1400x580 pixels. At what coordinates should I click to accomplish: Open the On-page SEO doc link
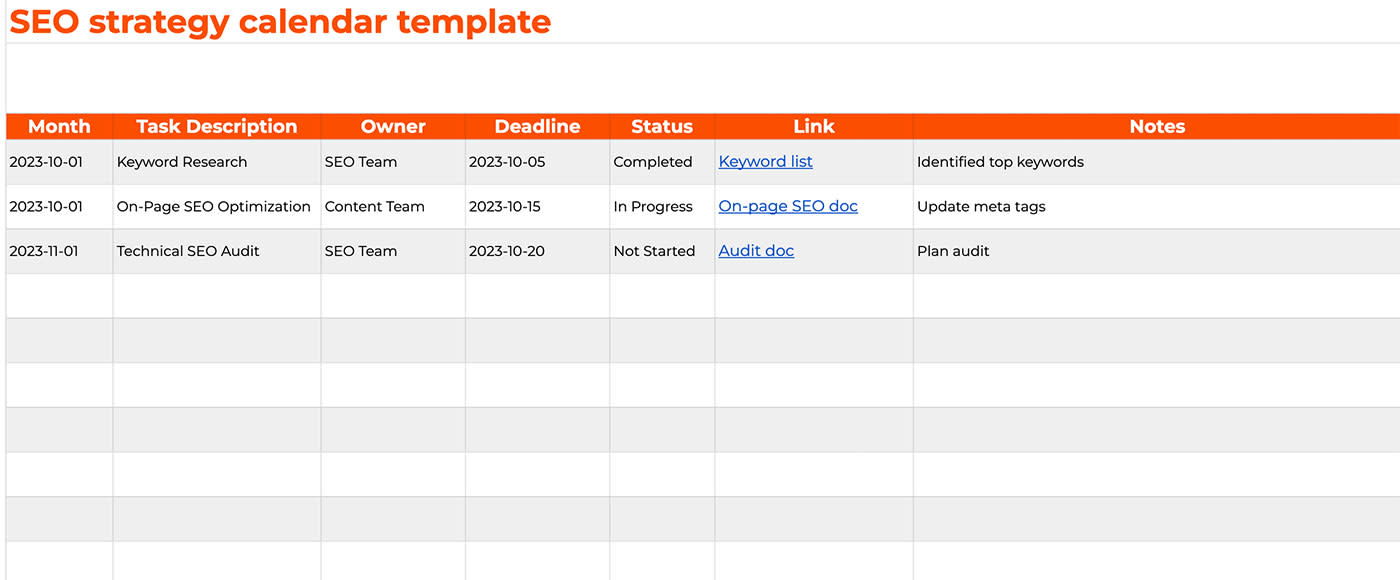point(788,207)
